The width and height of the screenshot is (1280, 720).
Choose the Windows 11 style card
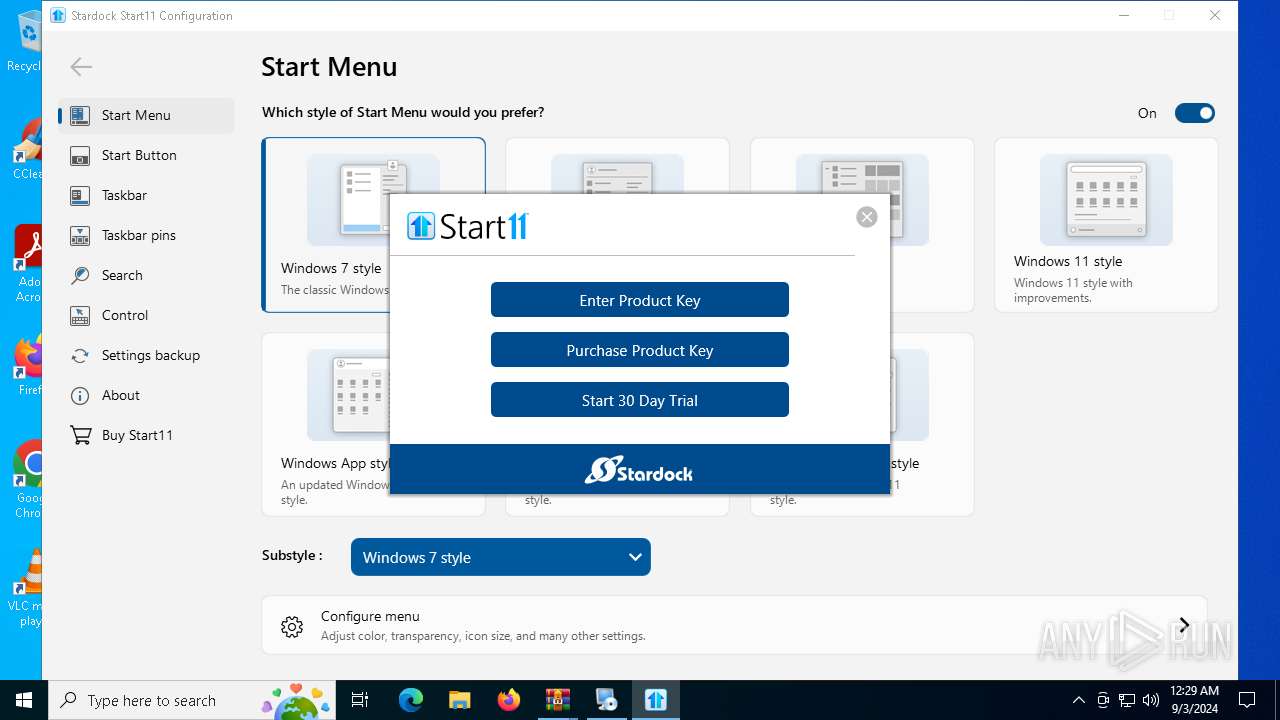1106,225
